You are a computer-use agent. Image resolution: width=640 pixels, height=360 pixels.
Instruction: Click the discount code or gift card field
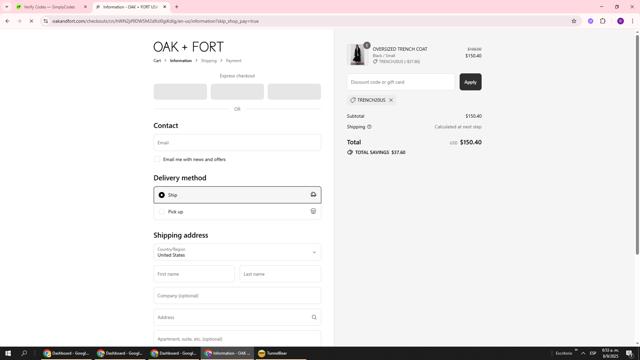point(400,82)
